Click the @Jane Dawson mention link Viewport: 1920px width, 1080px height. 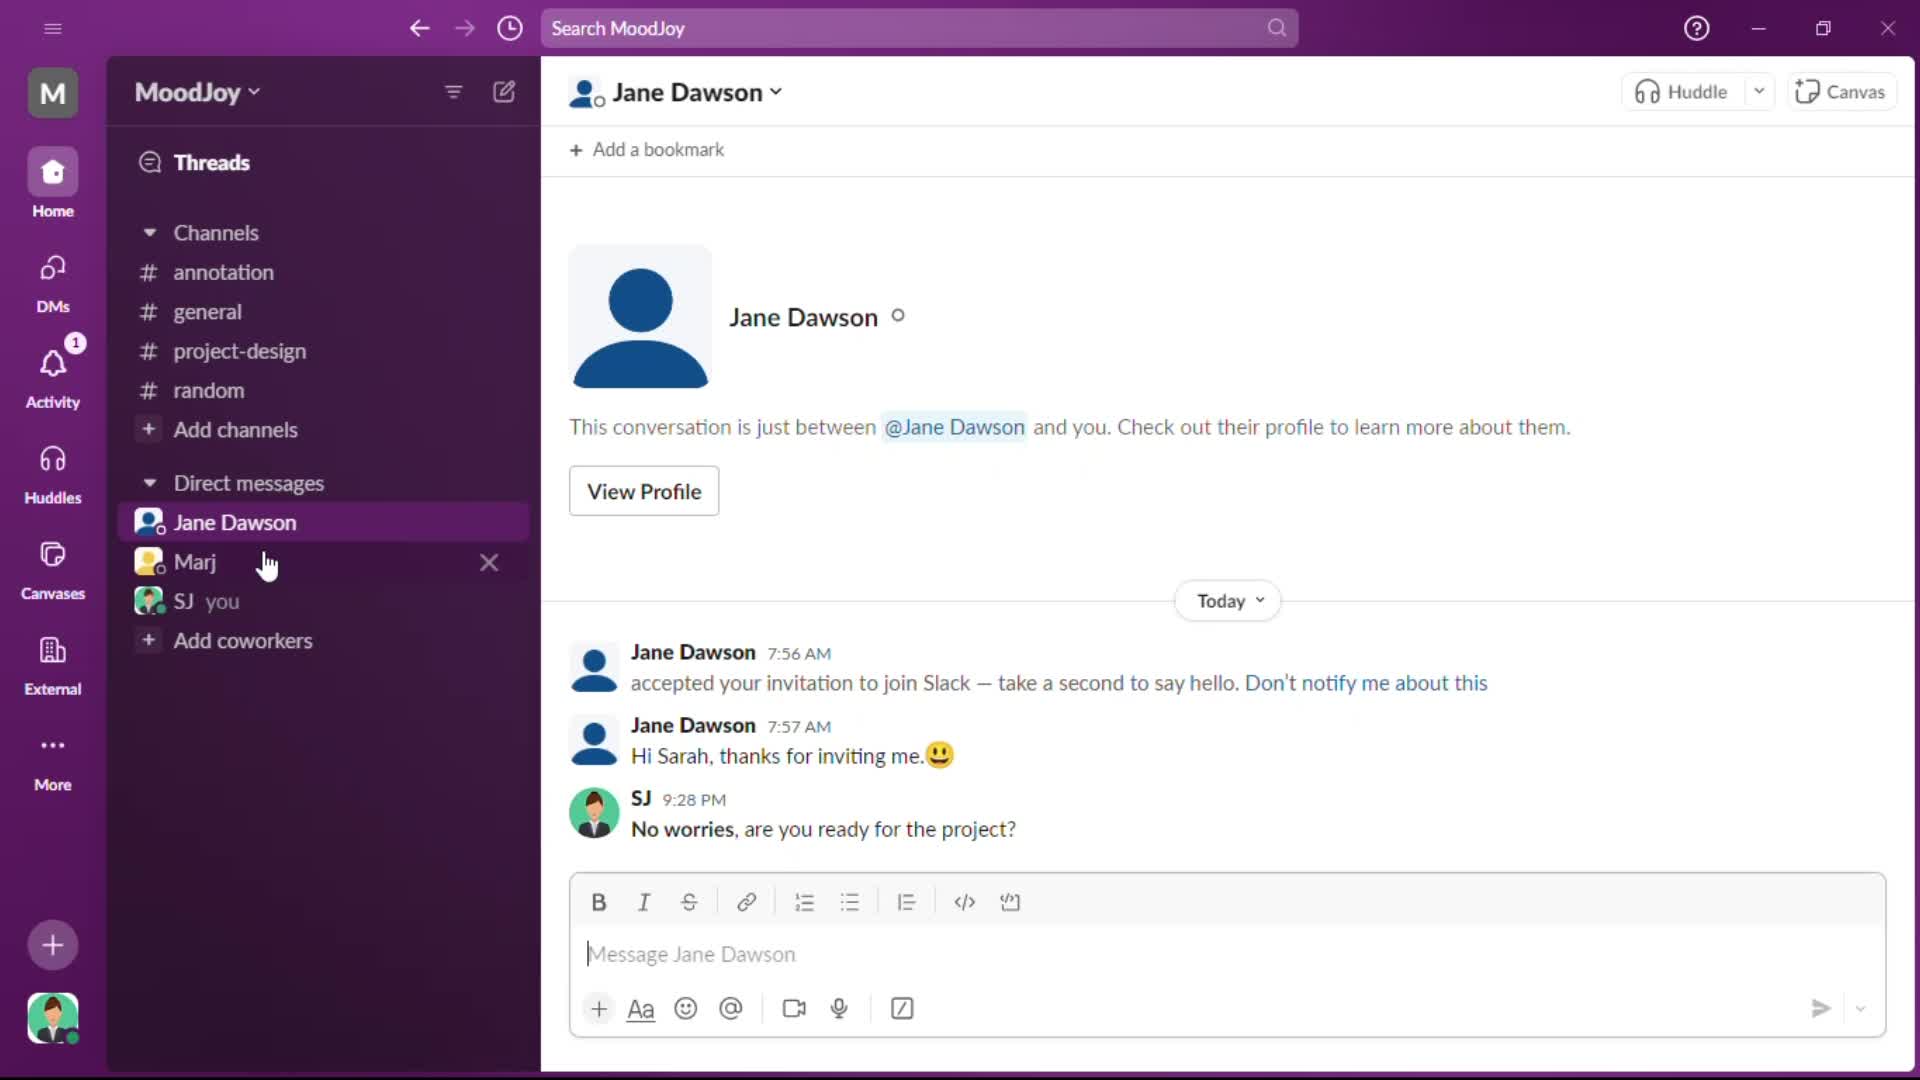(x=954, y=427)
